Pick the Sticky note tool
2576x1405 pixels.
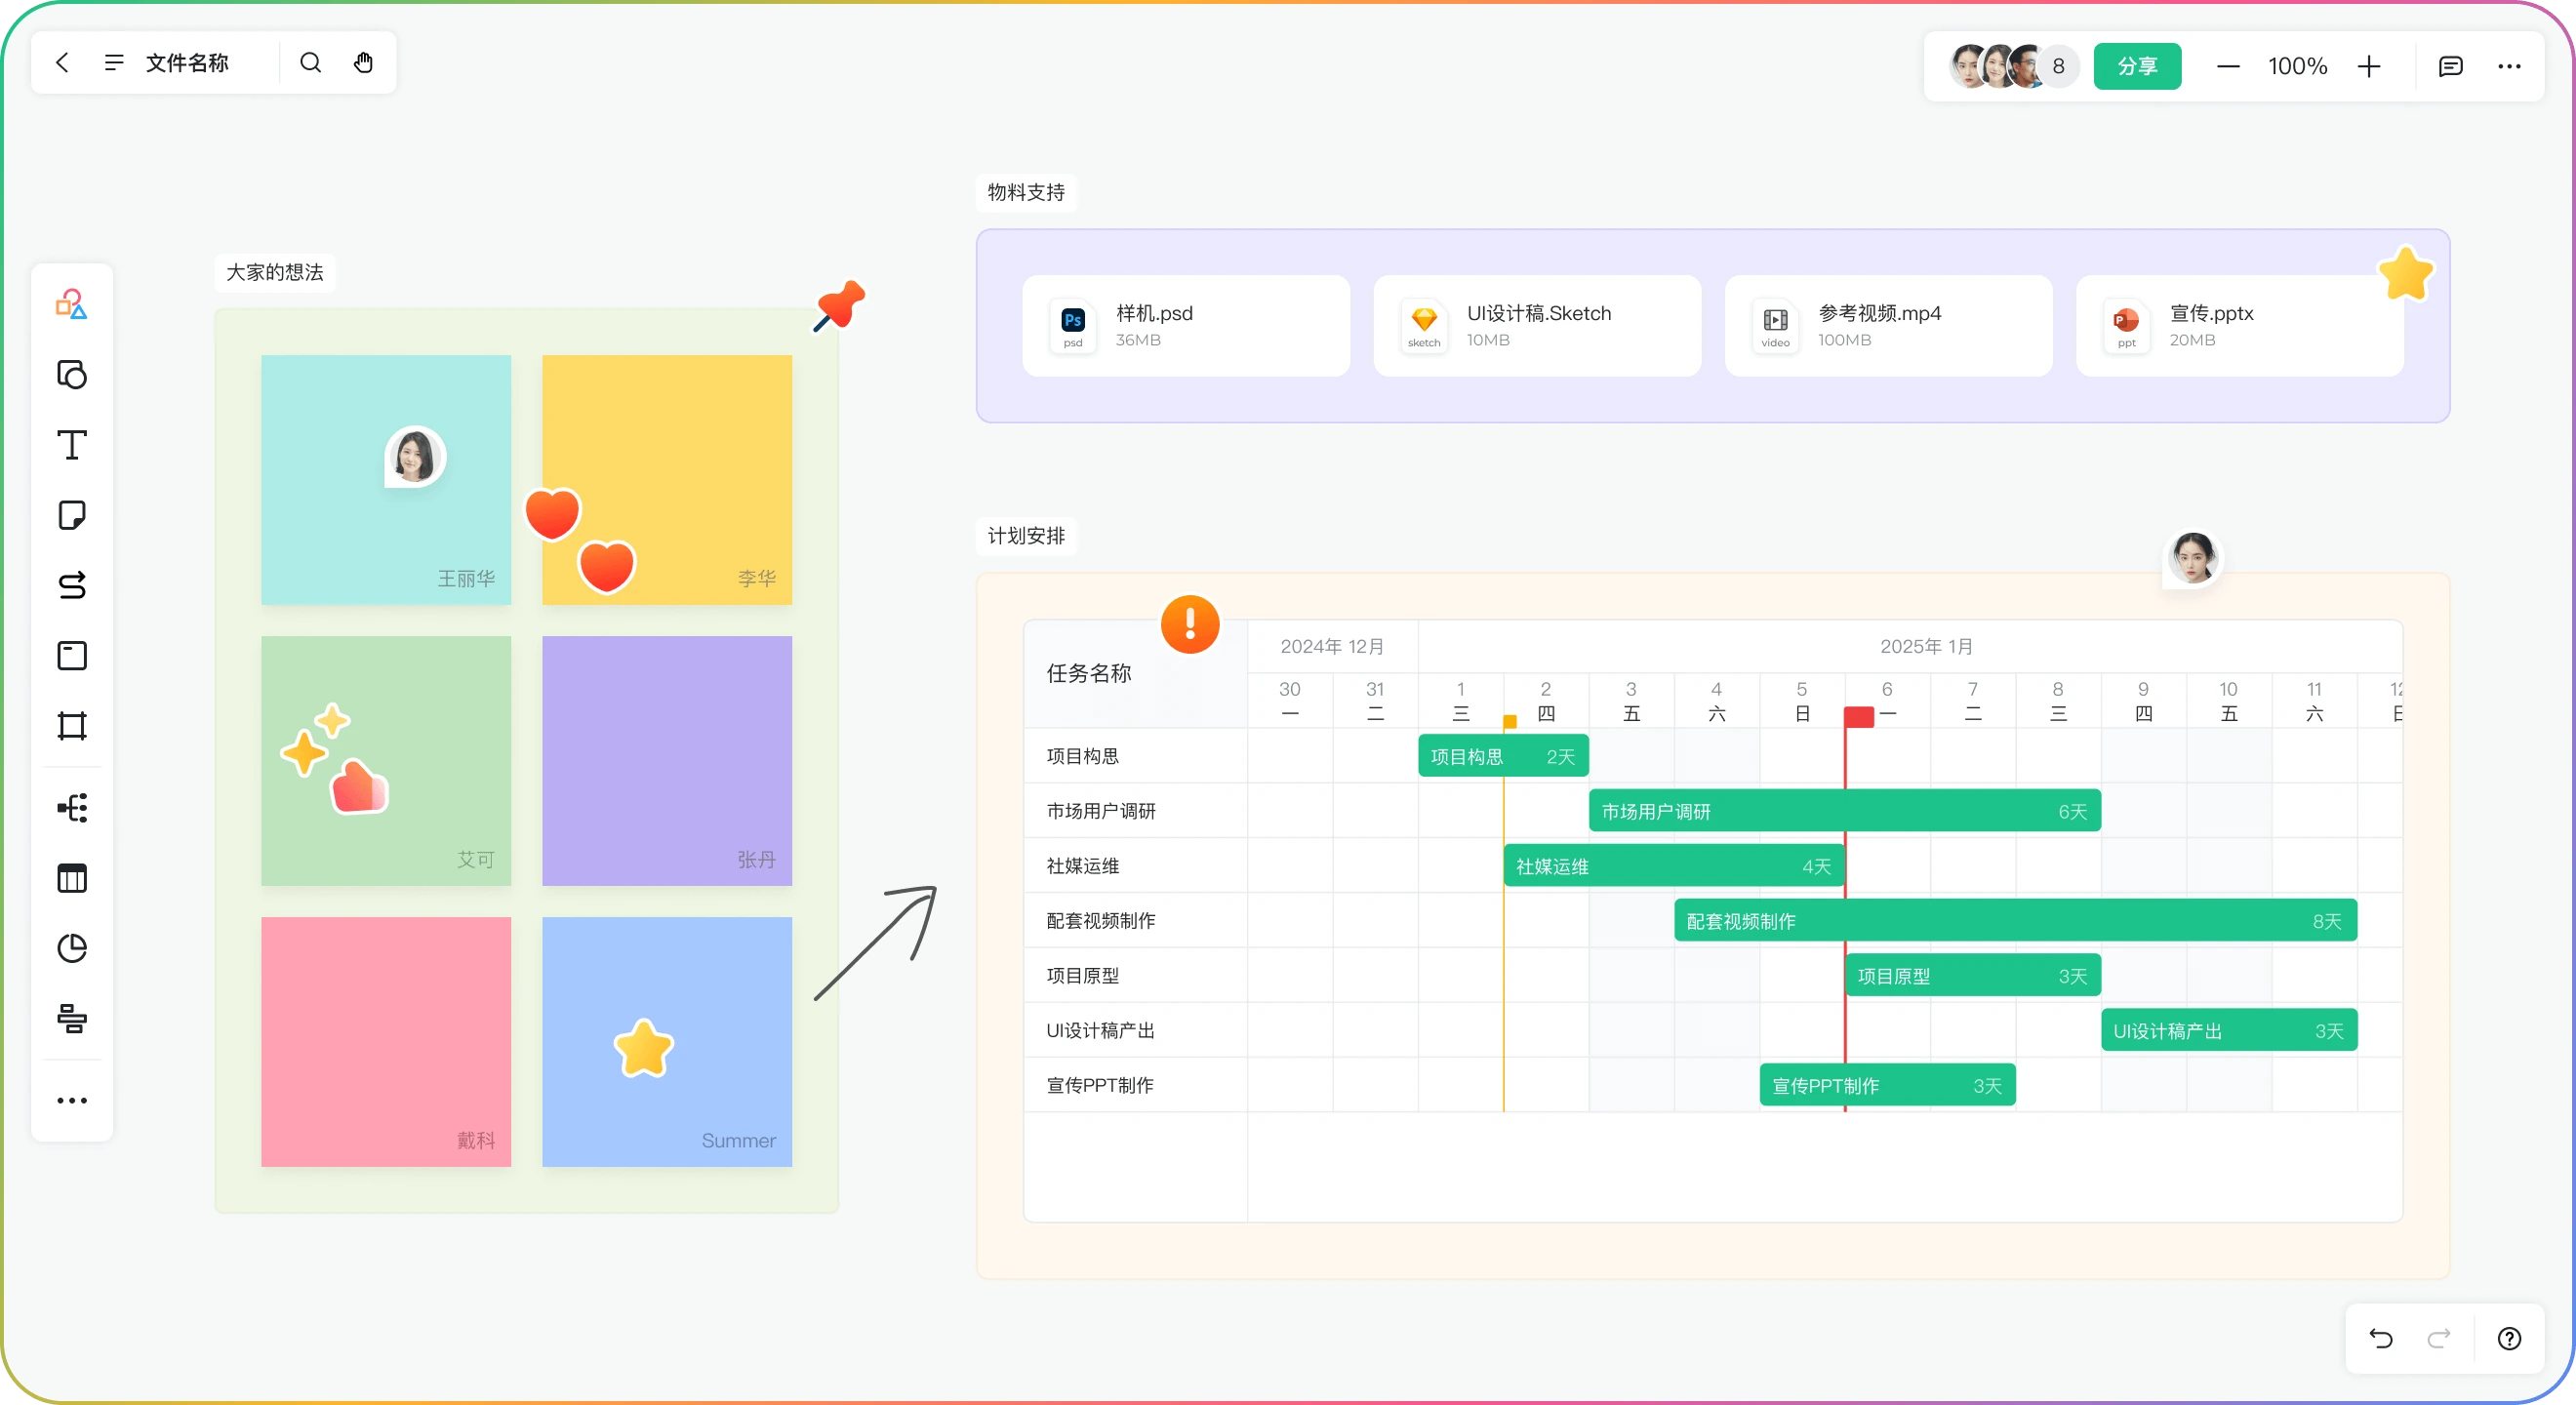tap(71, 515)
